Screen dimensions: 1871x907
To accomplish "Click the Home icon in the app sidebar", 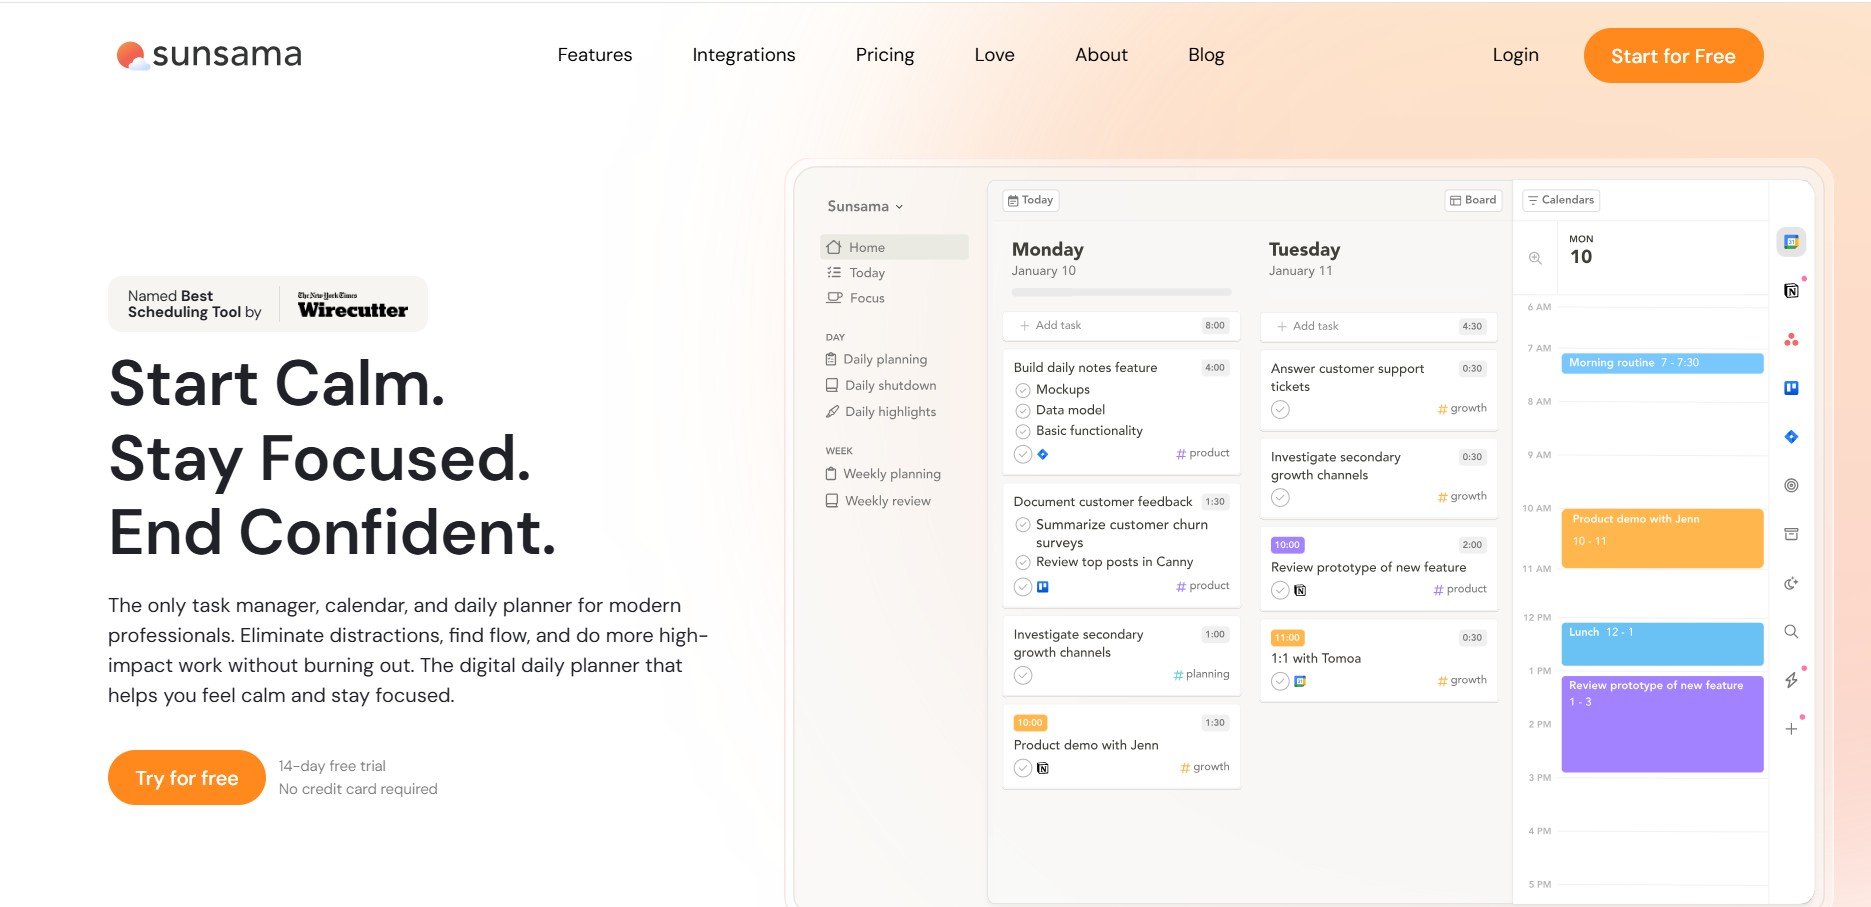I will pos(834,247).
